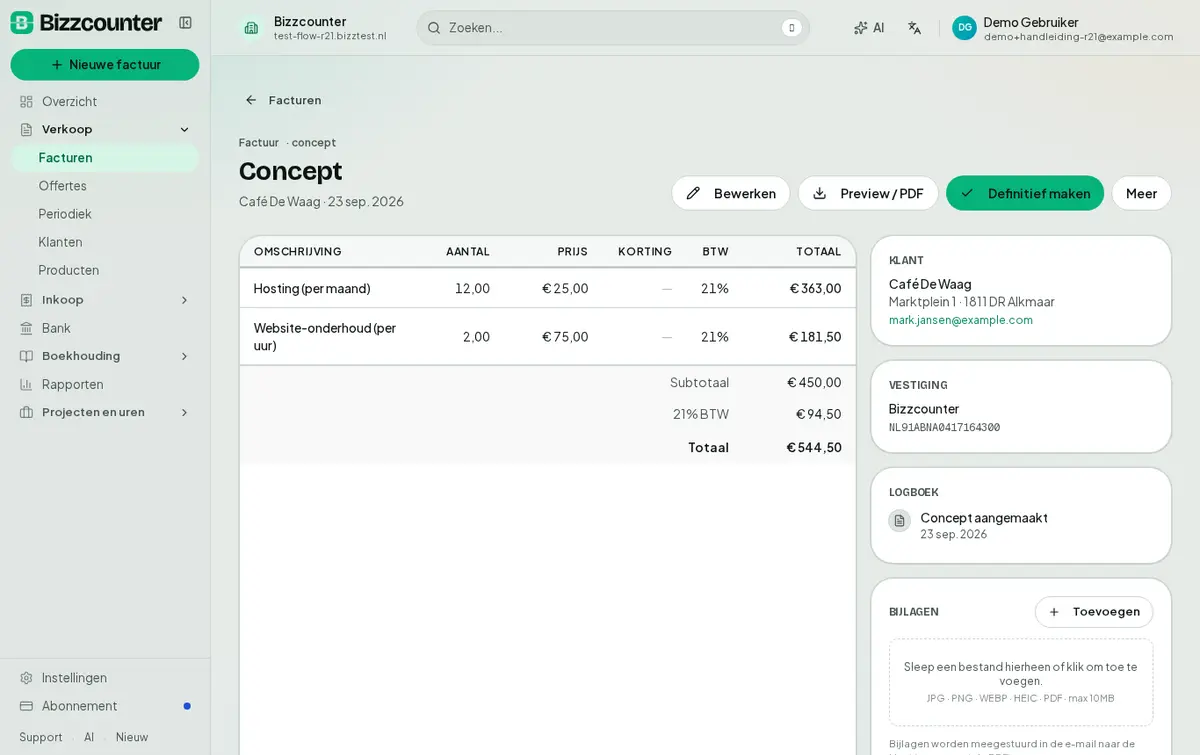Expand the Projecten en uren chevron

click(x=184, y=412)
